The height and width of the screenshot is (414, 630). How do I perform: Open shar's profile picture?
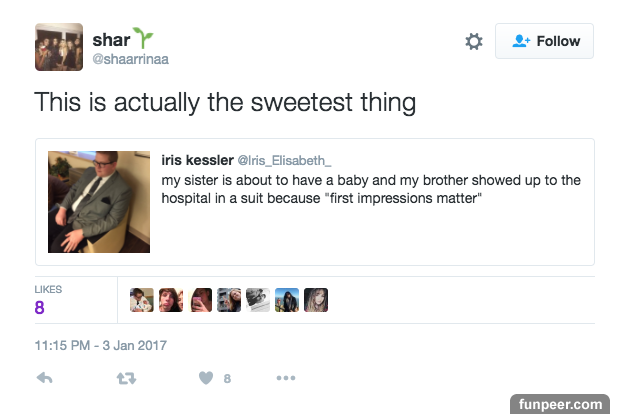(59, 47)
